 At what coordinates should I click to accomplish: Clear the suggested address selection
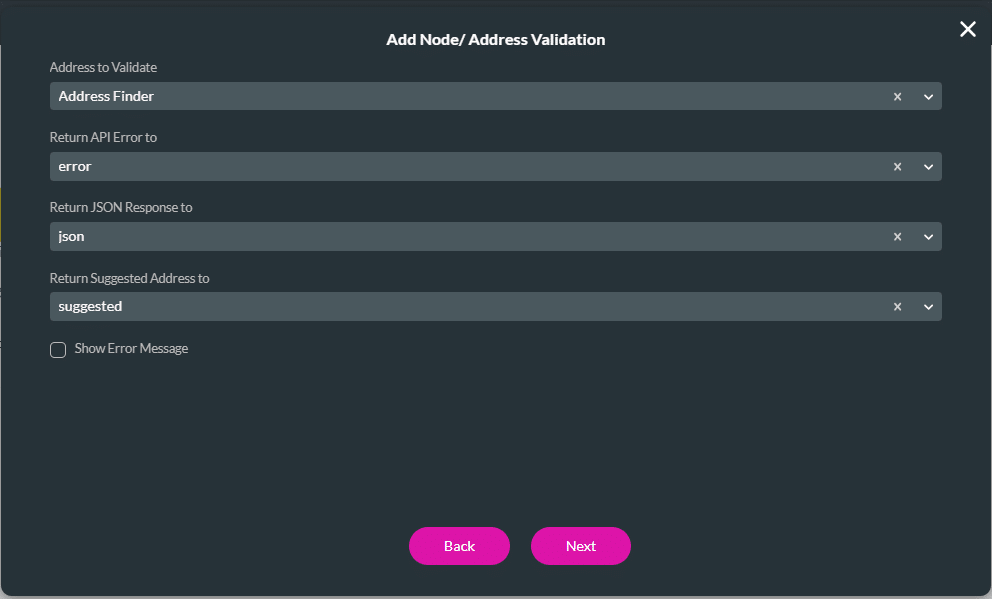click(897, 306)
